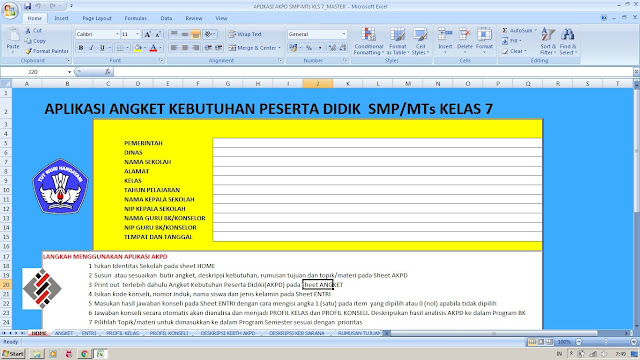Viewport: 640px width, 360px height.
Task: Toggle underline formatting
Action: (x=102, y=48)
